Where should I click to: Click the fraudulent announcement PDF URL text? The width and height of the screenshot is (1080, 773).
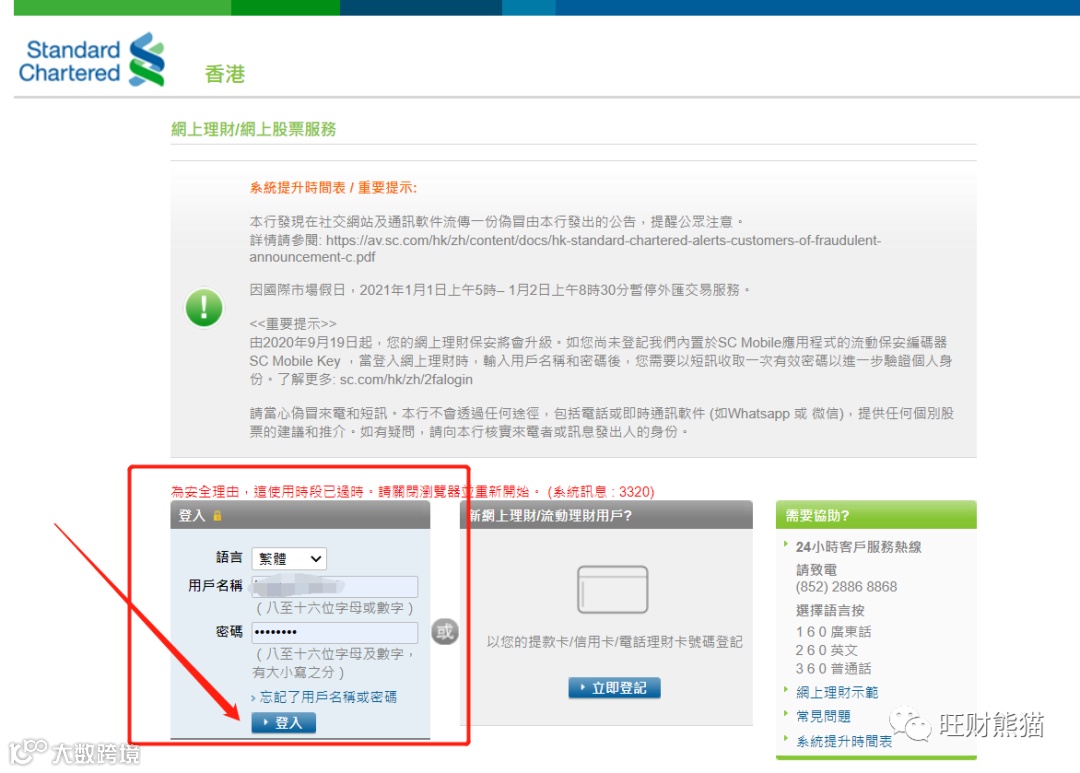point(565,249)
